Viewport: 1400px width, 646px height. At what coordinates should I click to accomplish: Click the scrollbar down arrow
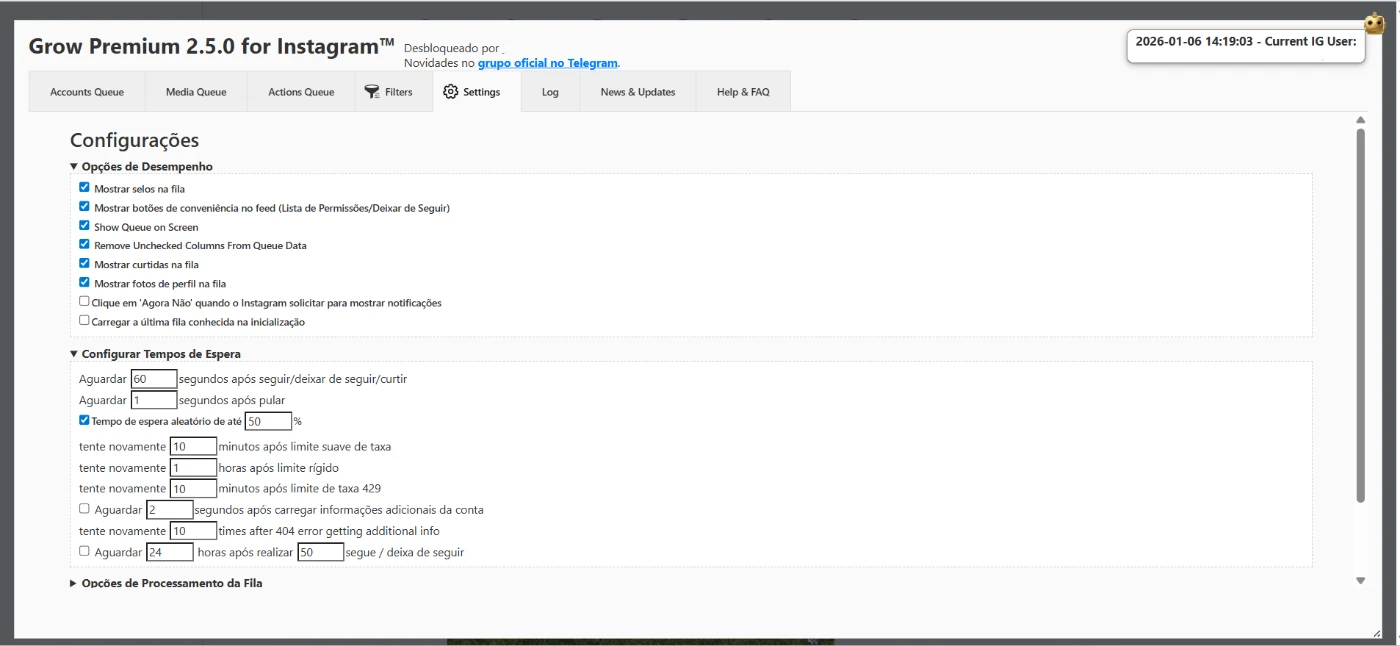tap(1360, 580)
